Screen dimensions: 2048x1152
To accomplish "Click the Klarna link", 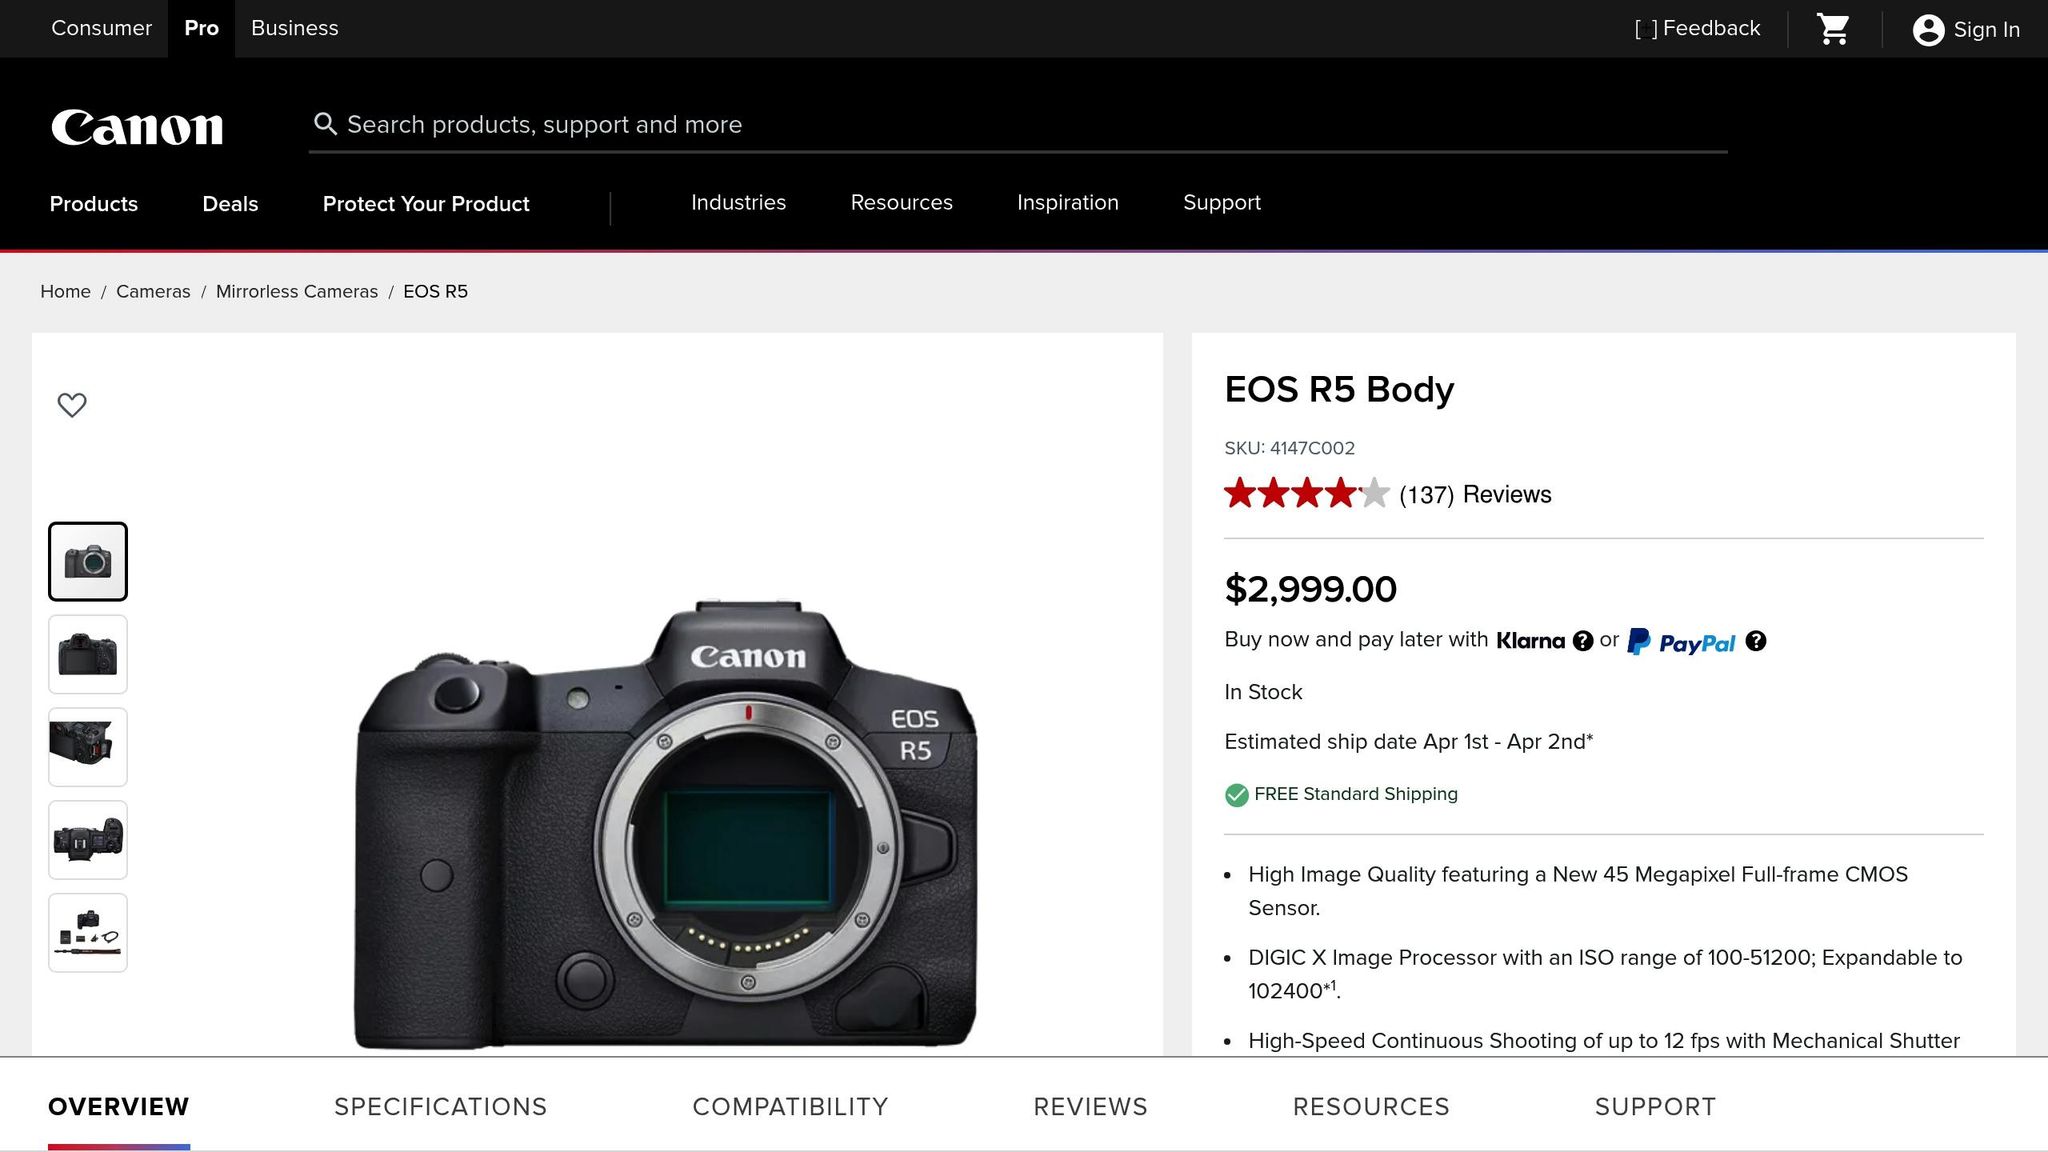I will point(1530,641).
